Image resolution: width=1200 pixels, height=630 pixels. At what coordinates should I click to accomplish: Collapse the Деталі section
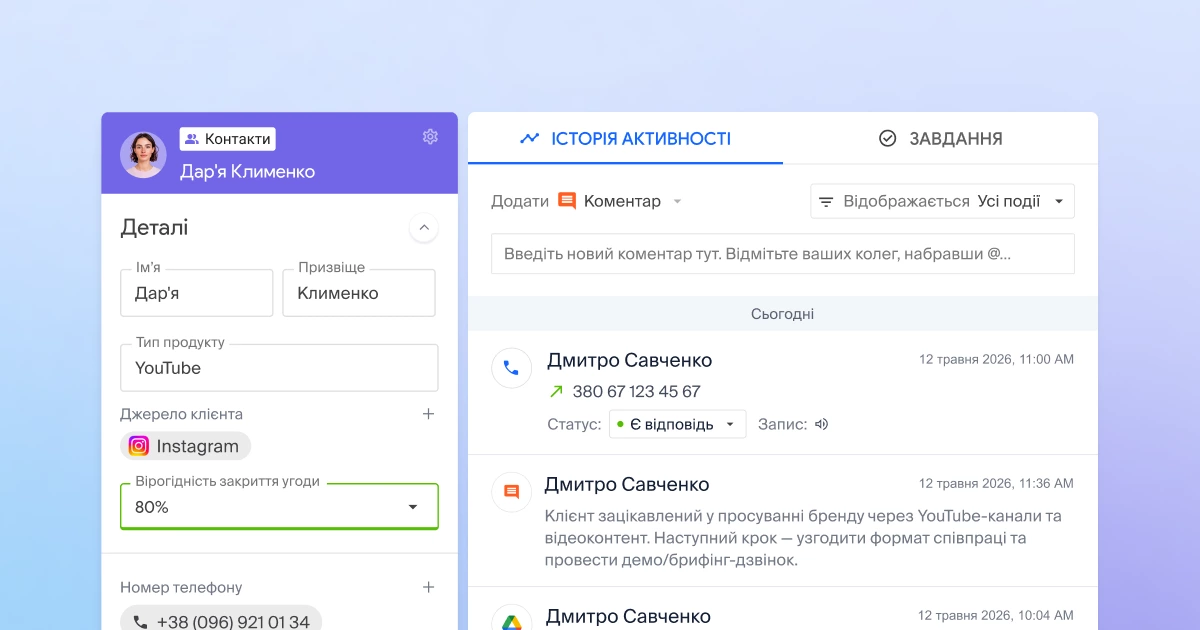(424, 228)
